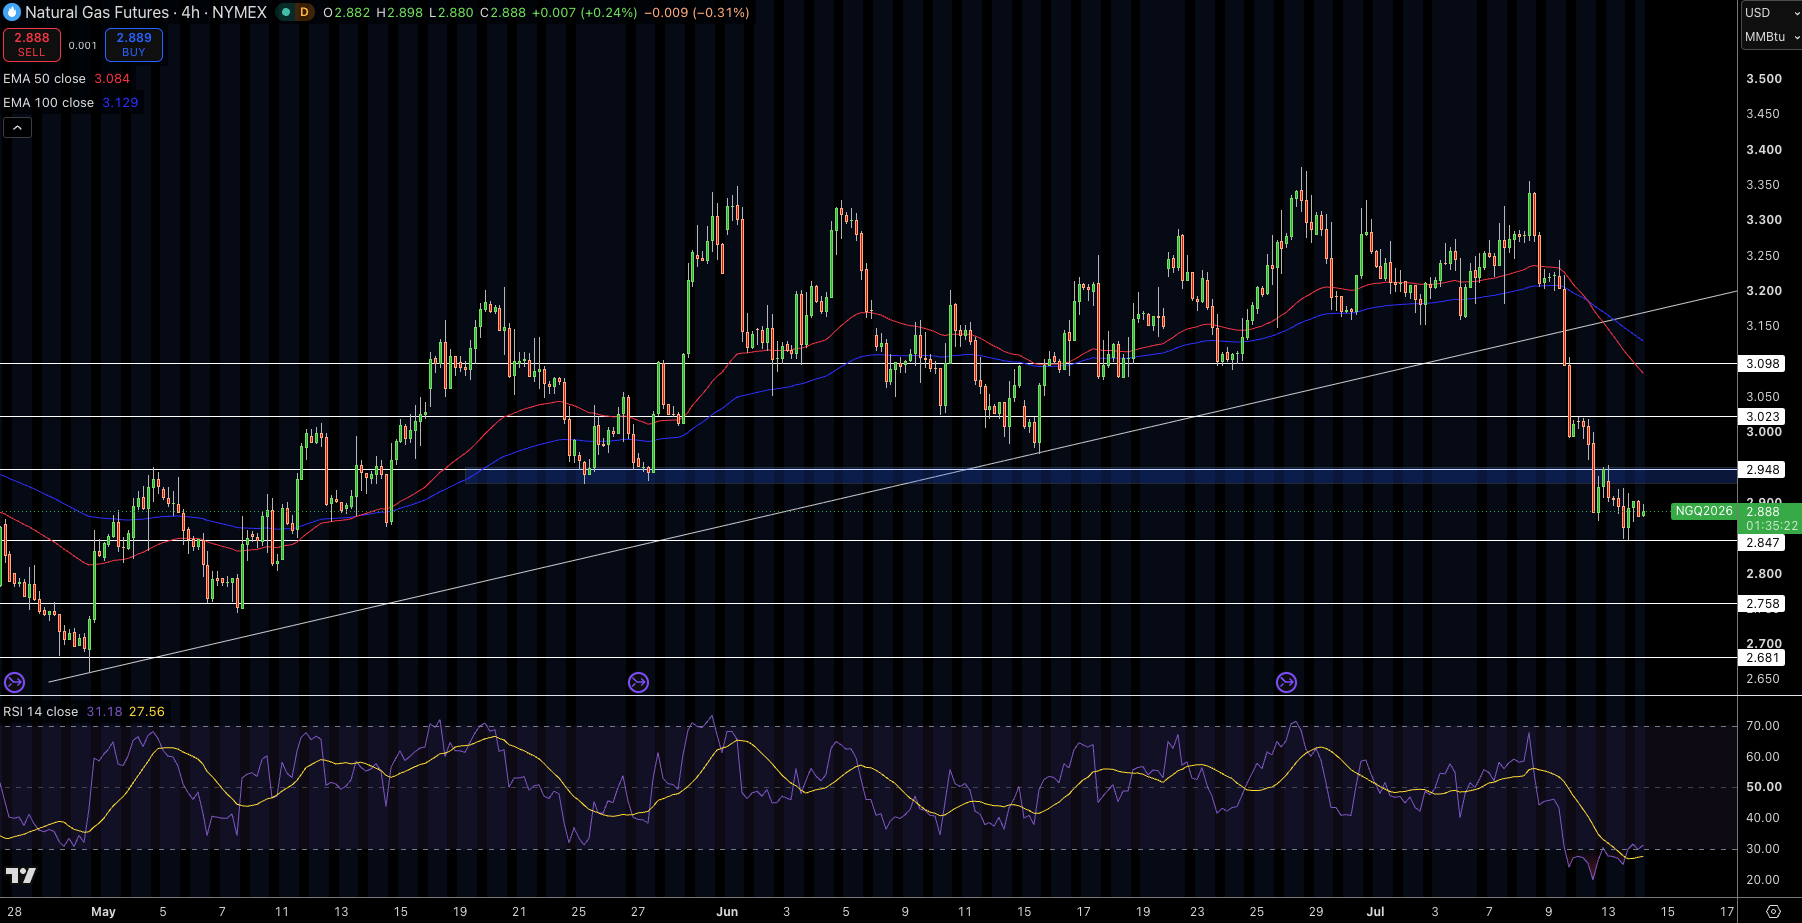Select the RSI 14 close indicator legend
This screenshot has height=923, width=1802.
pyautogui.click(x=41, y=711)
